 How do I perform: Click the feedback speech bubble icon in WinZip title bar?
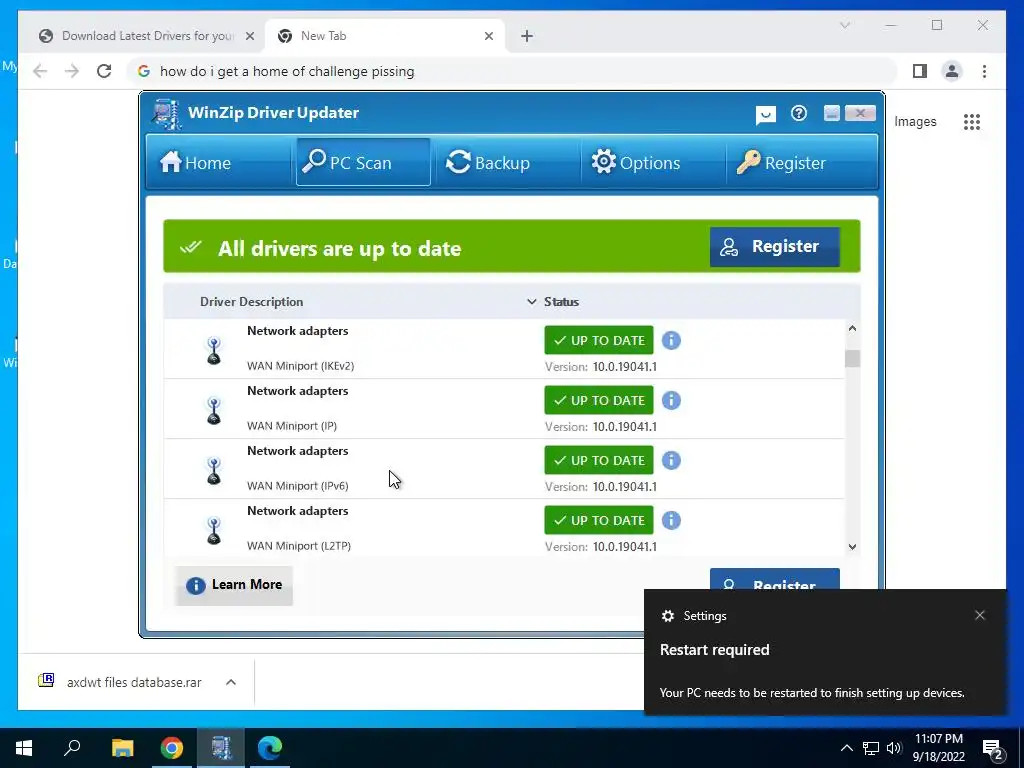pos(765,115)
